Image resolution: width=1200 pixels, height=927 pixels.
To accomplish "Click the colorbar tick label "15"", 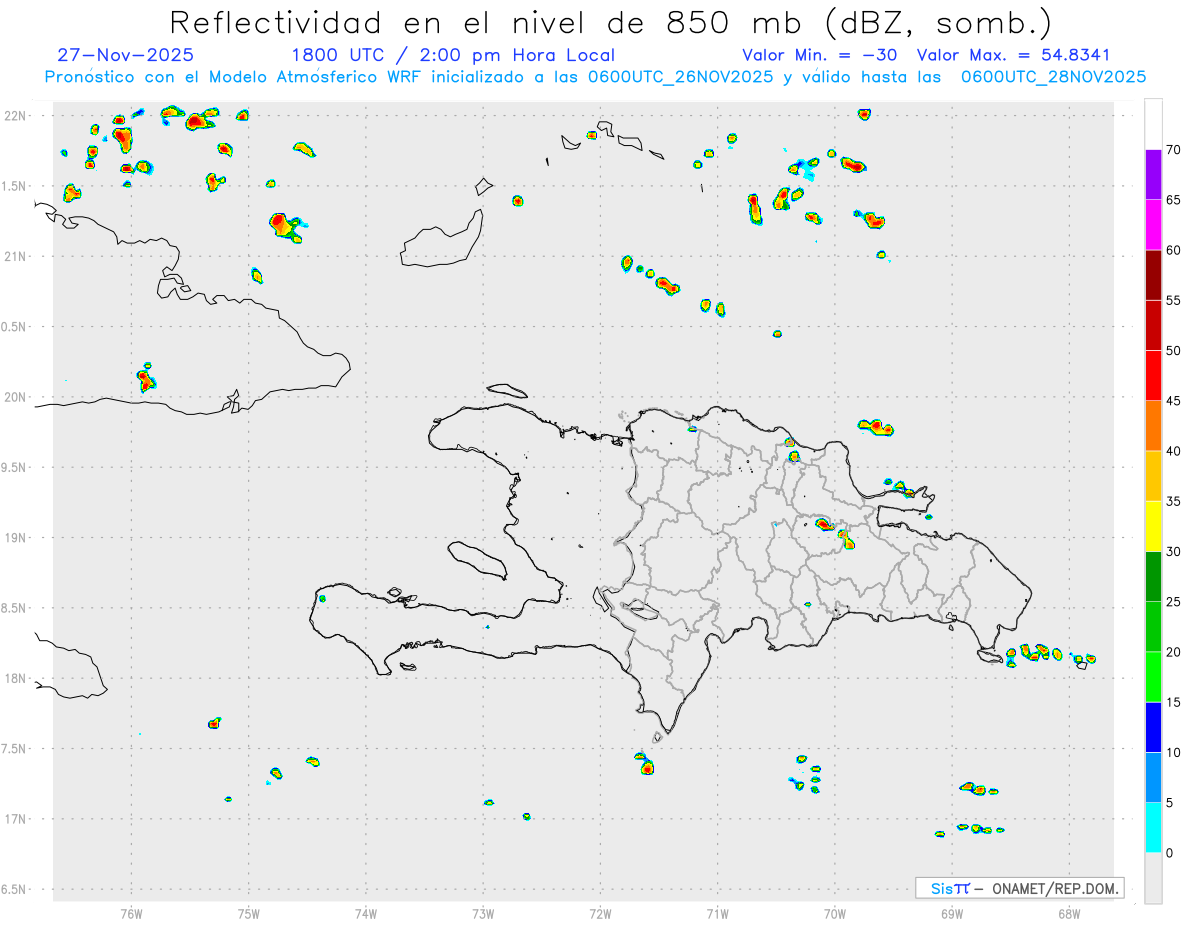I will pyautogui.click(x=1173, y=702).
